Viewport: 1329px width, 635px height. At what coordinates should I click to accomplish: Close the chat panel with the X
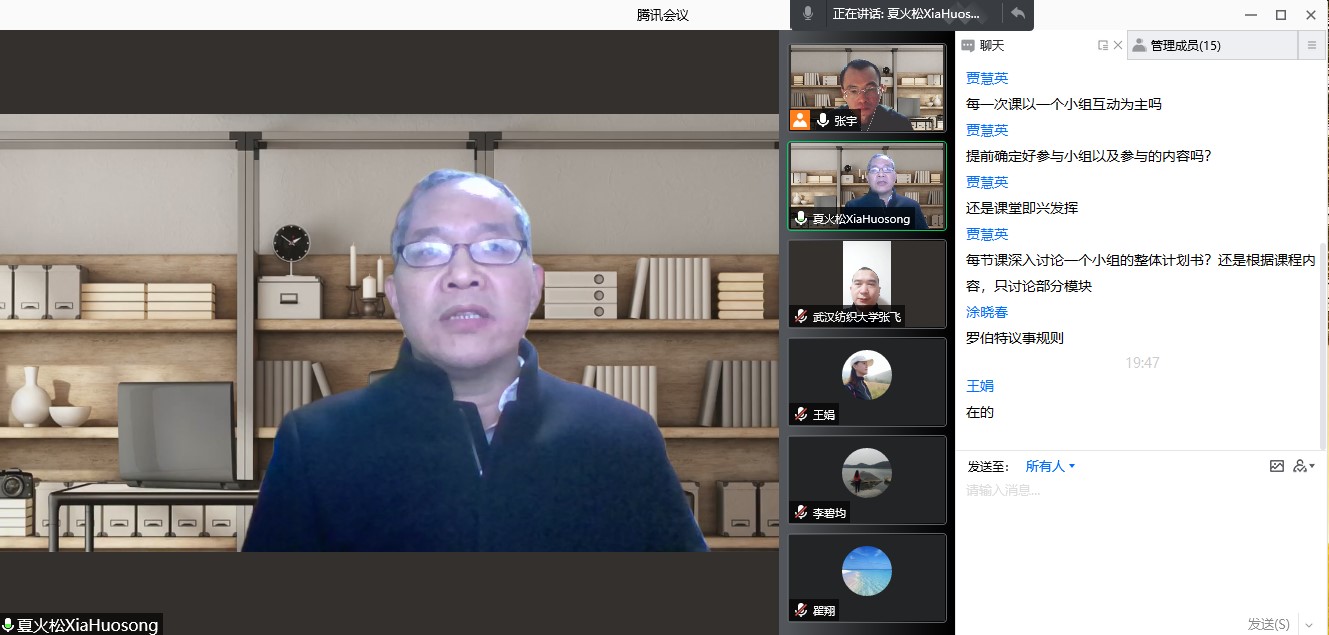tap(1118, 45)
